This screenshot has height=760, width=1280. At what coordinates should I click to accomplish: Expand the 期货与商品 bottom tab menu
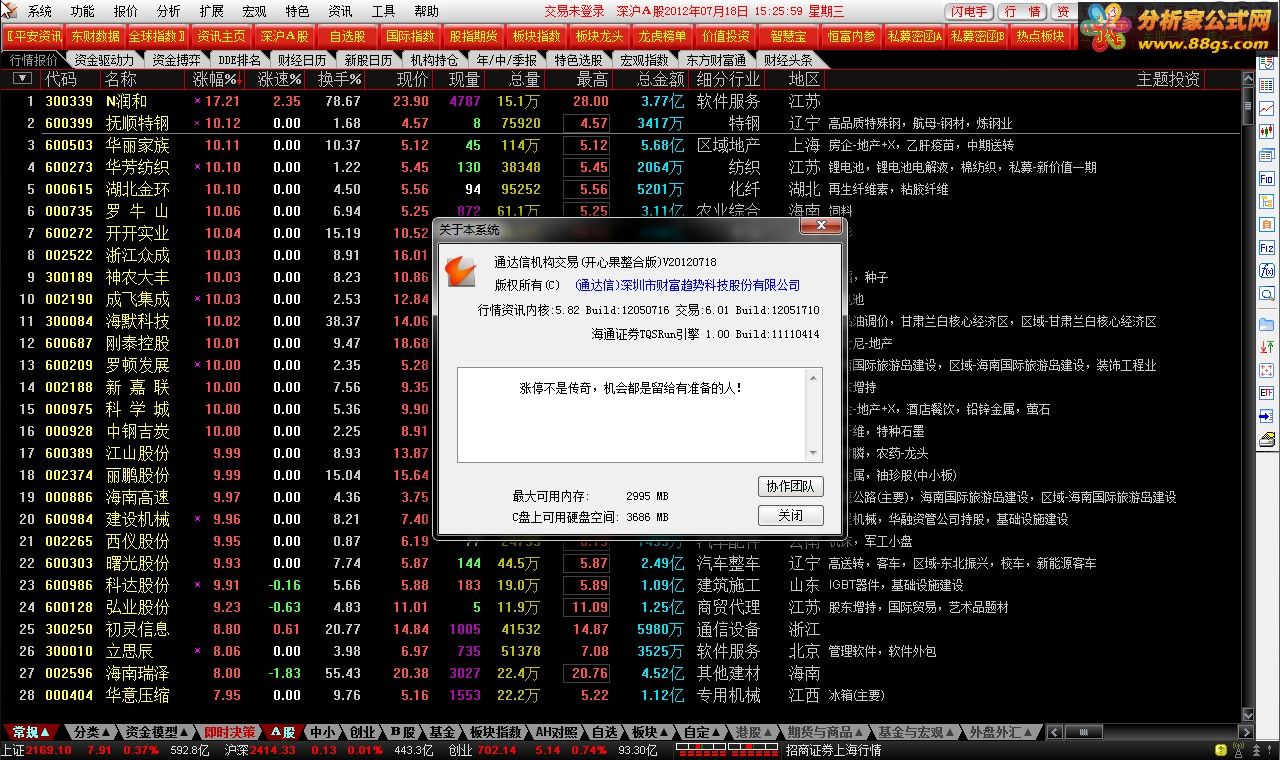click(825, 732)
